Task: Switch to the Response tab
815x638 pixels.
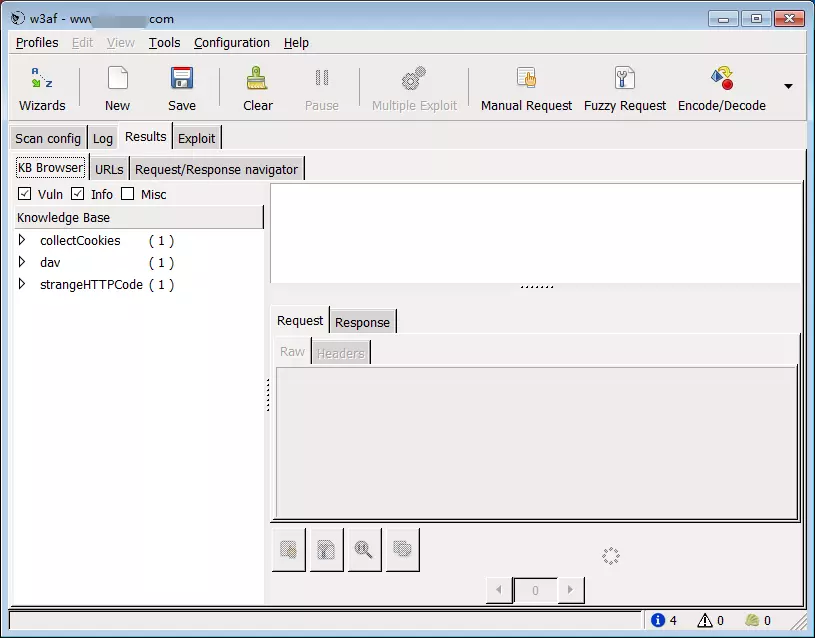Action: [362, 322]
